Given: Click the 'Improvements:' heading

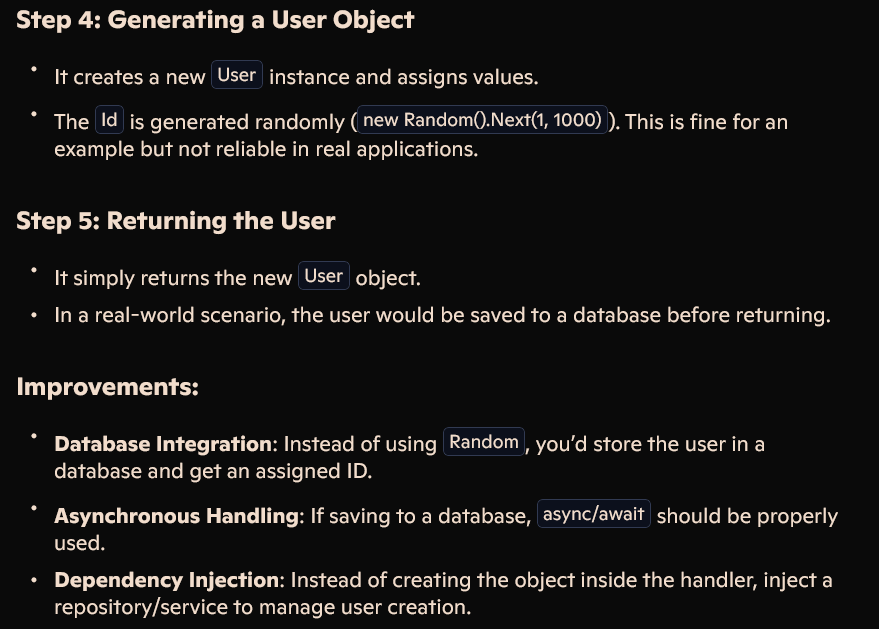Looking at the screenshot, I should tap(108, 387).
